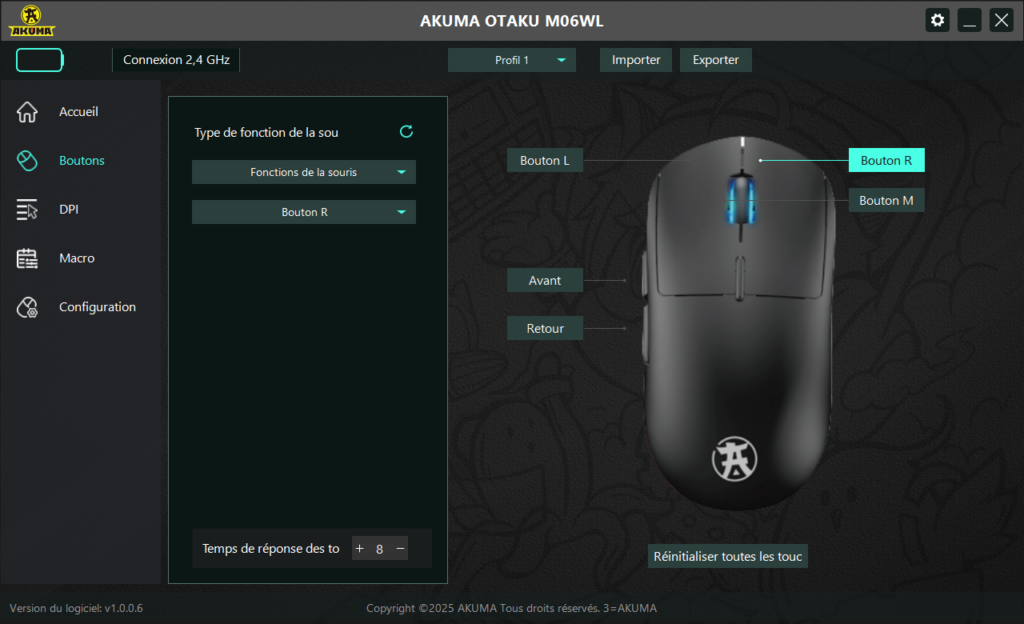Click the Temps de réponse des to label

point(271,549)
